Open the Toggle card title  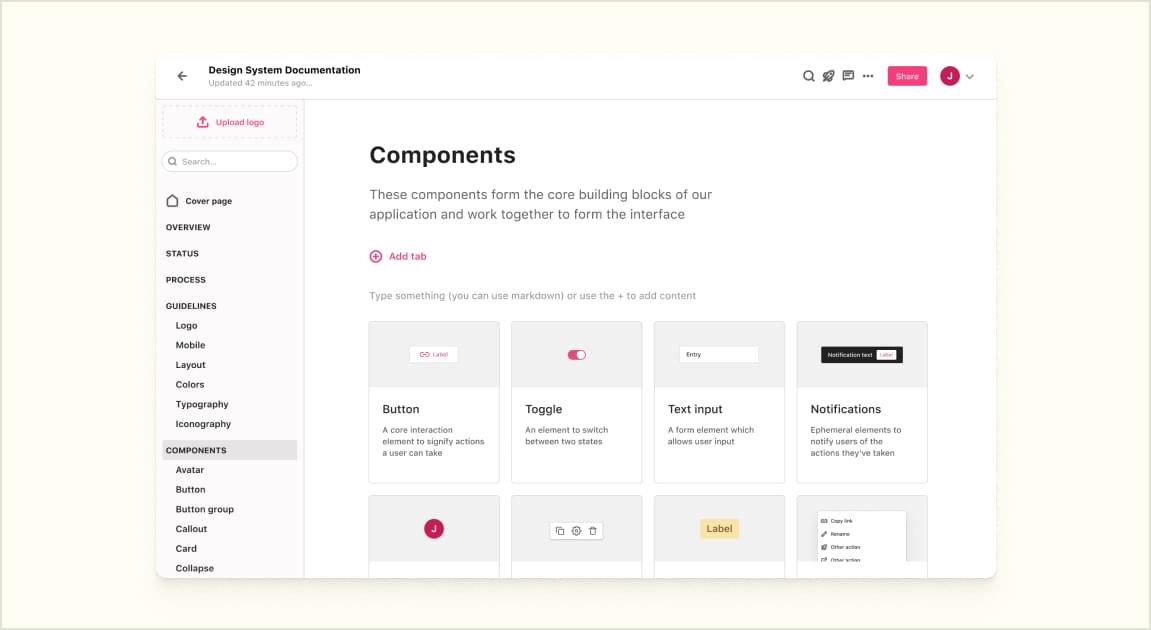pyautogui.click(x=543, y=409)
